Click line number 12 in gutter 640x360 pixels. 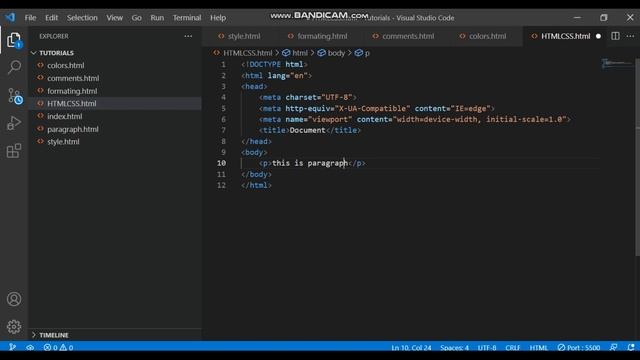(x=222, y=185)
